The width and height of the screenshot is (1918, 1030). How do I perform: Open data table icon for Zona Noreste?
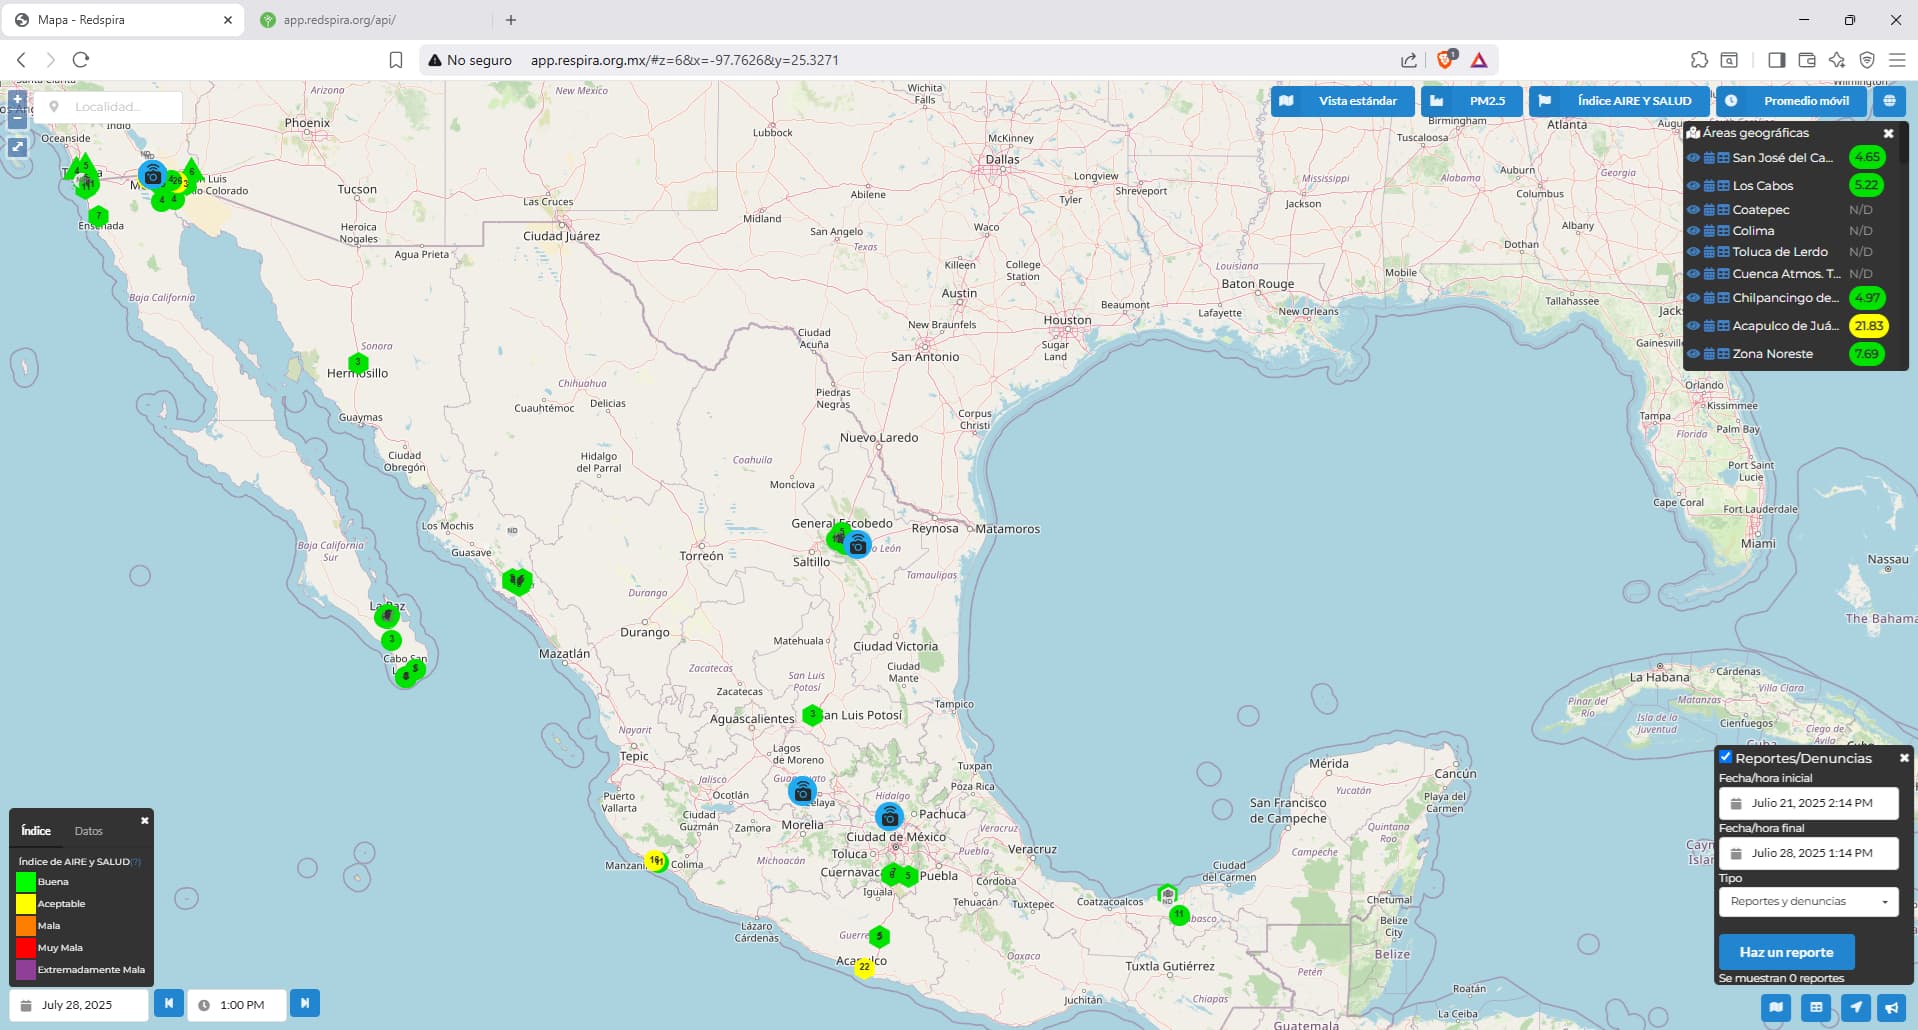point(1723,354)
